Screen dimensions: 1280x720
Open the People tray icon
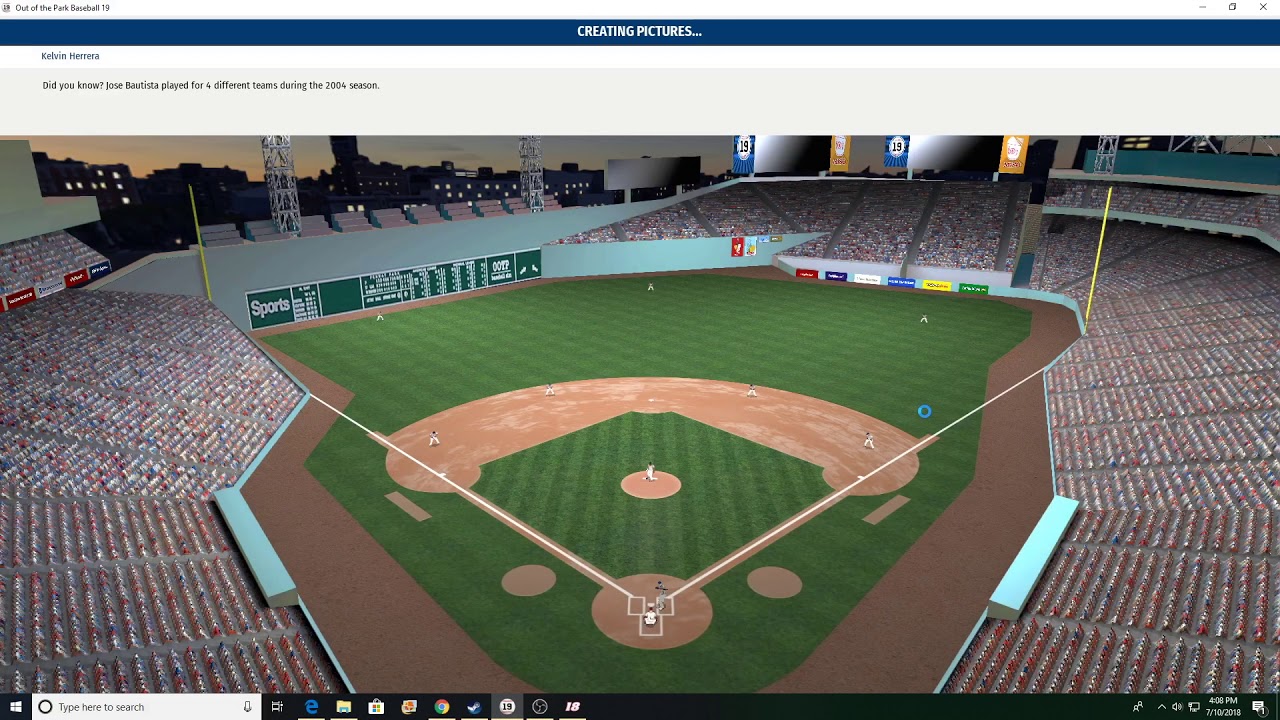1138,707
